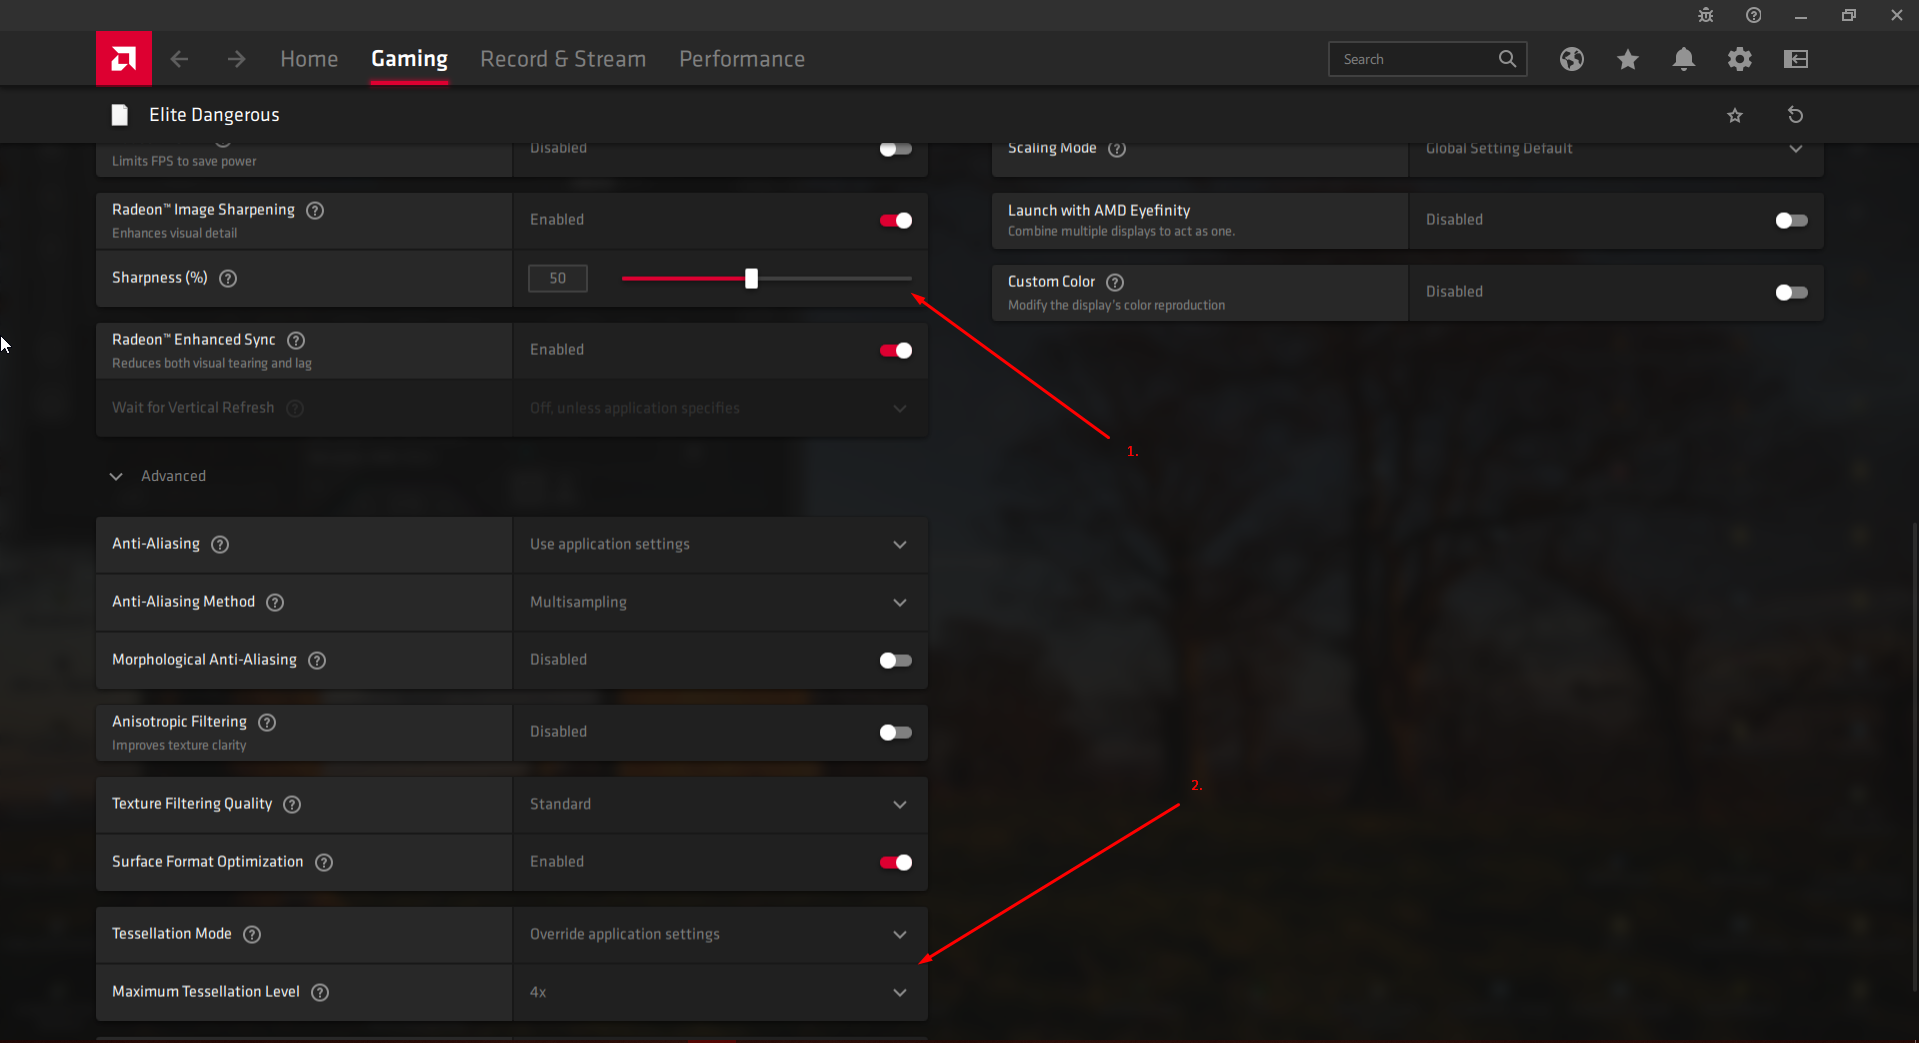
Task: Show help for Surface Format Optimization
Action: [x=324, y=862]
